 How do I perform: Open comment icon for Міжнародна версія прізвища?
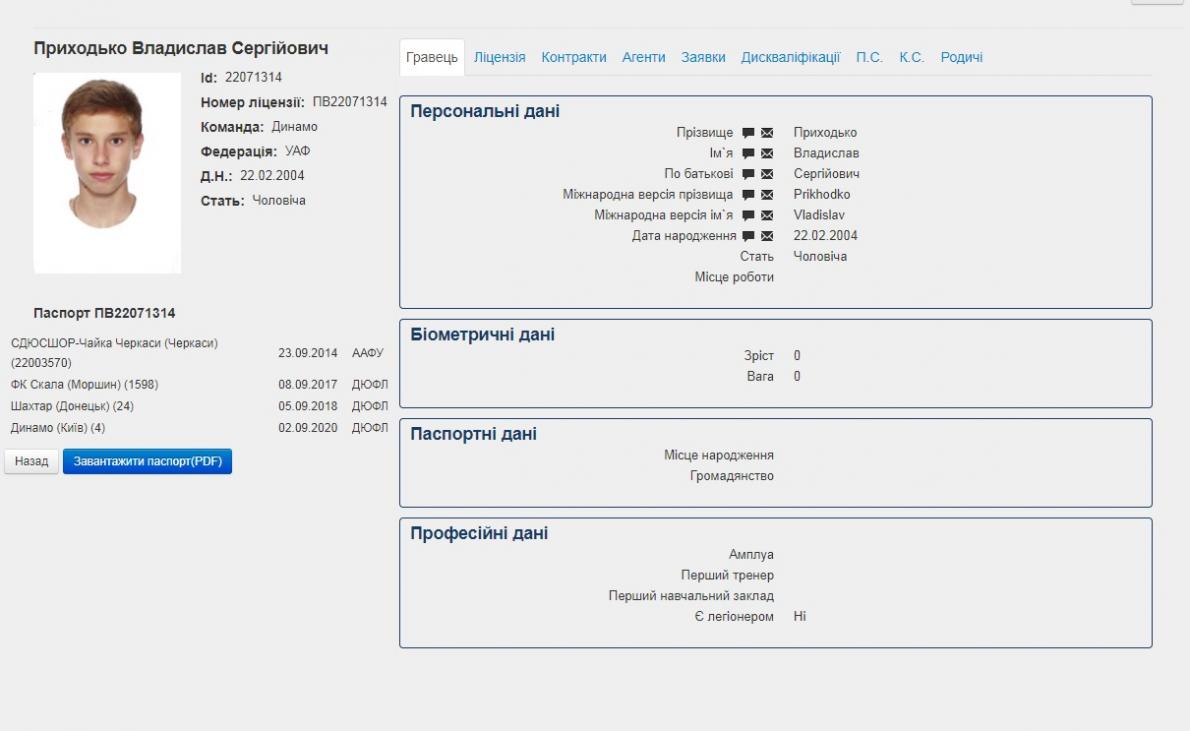748,195
